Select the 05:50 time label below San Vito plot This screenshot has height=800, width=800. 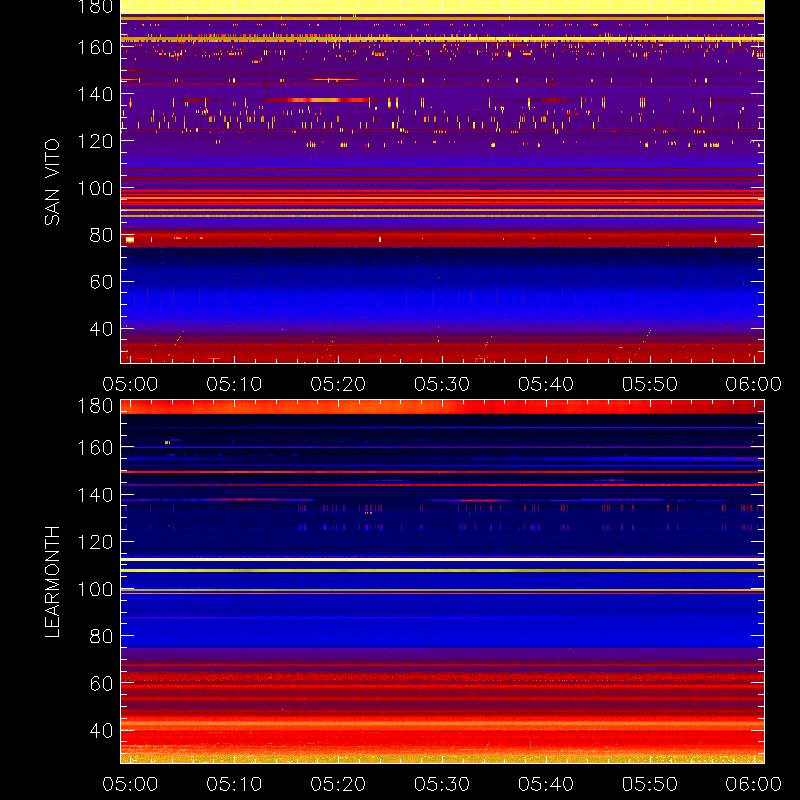[x=650, y=384]
